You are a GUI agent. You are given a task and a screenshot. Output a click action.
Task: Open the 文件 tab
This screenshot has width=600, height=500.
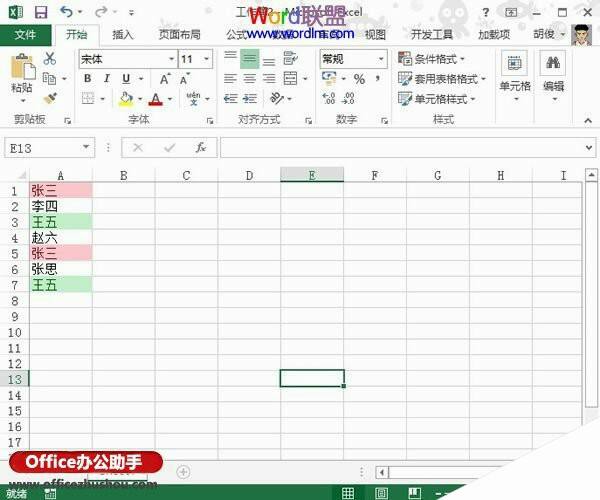(25, 35)
